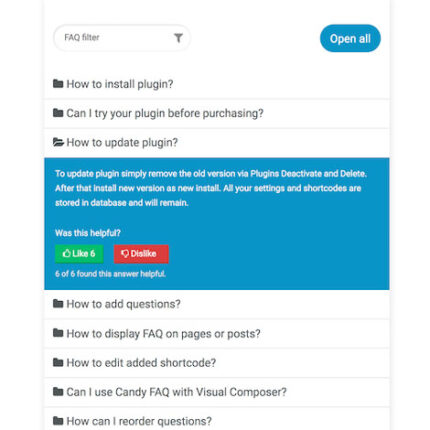Click the red Dislike button
430x430 pixels.
click(141, 254)
